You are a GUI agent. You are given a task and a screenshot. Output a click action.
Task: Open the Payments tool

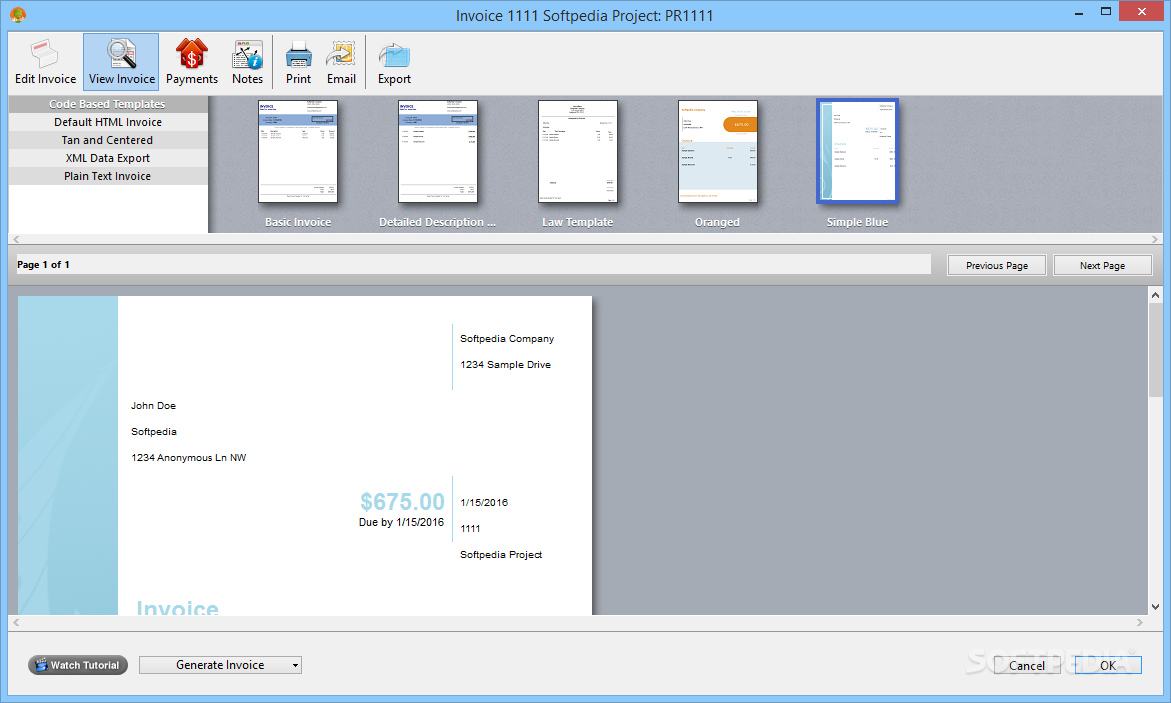(192, 63)
